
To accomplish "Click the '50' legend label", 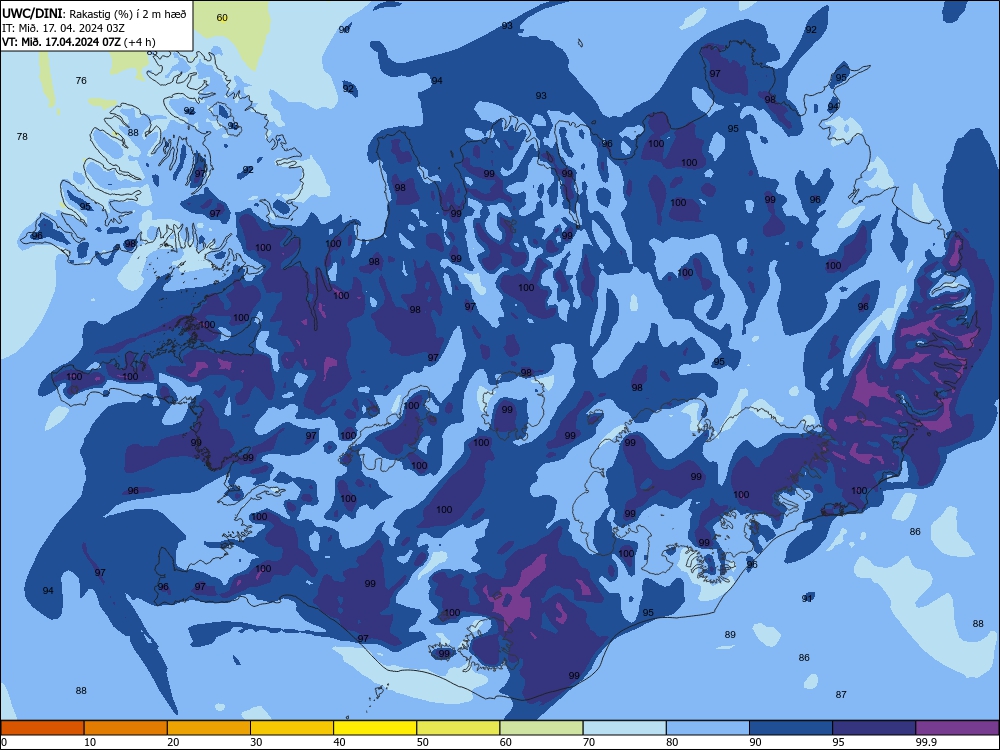I will (x=422, y=742).
